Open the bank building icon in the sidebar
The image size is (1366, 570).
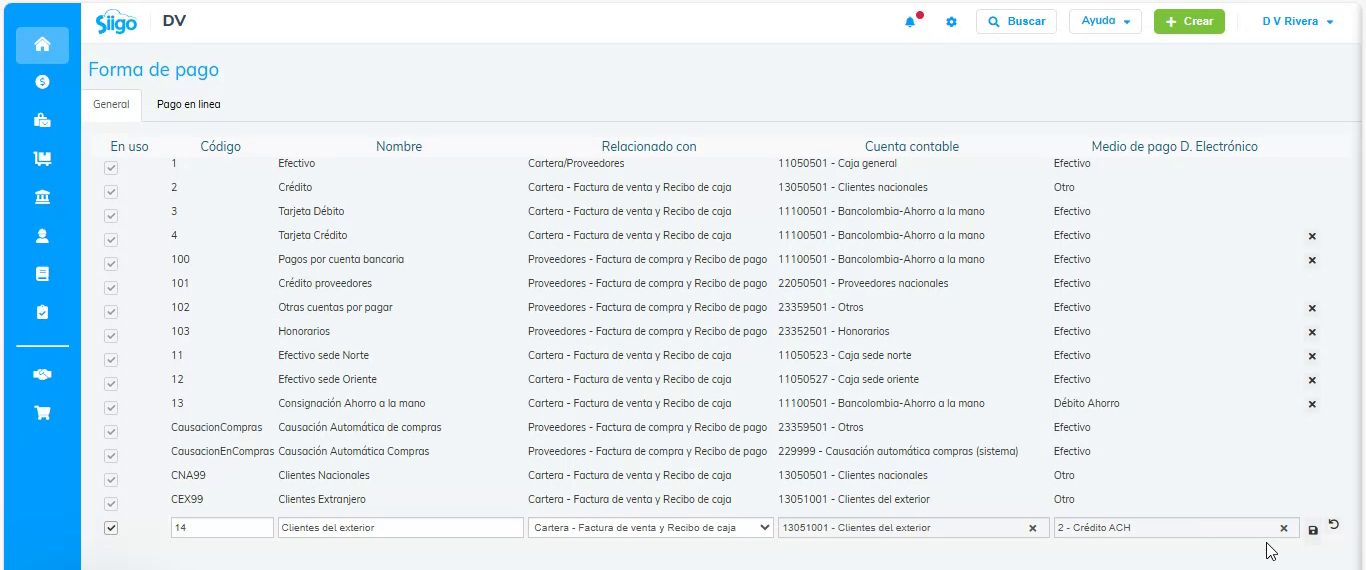[x=42, y=198]
